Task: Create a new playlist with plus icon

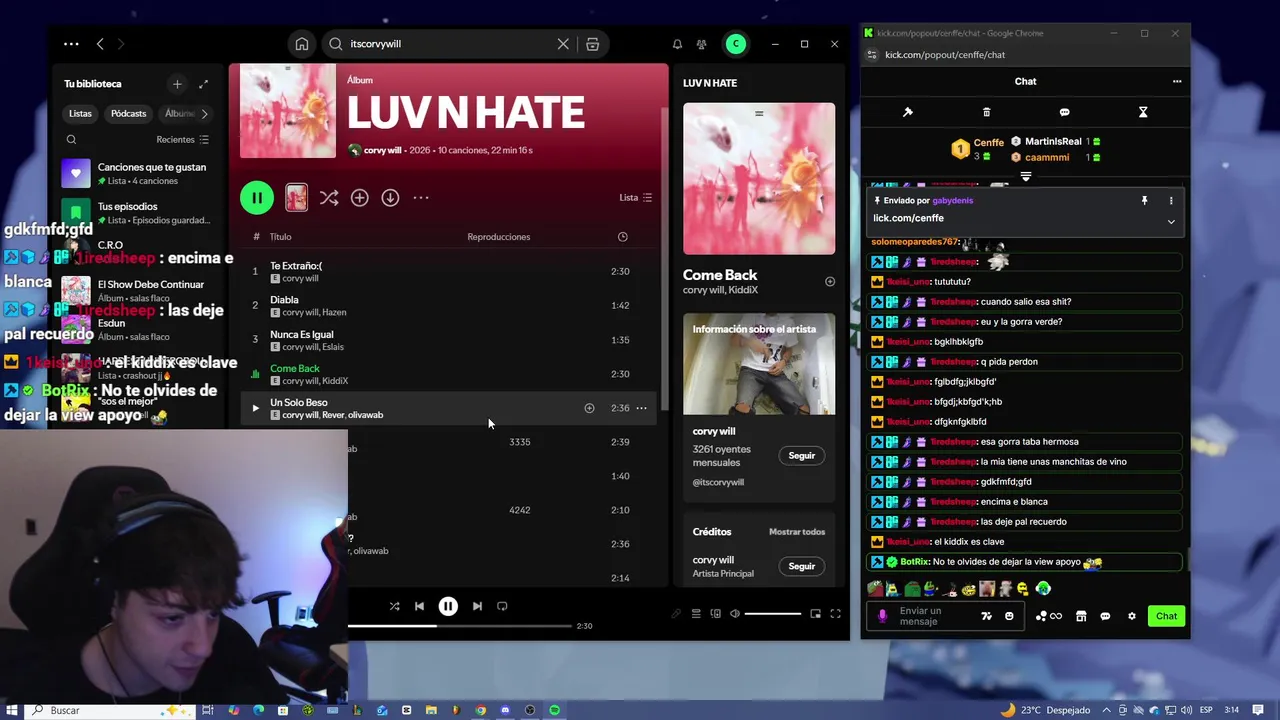Action: point(177,84)
